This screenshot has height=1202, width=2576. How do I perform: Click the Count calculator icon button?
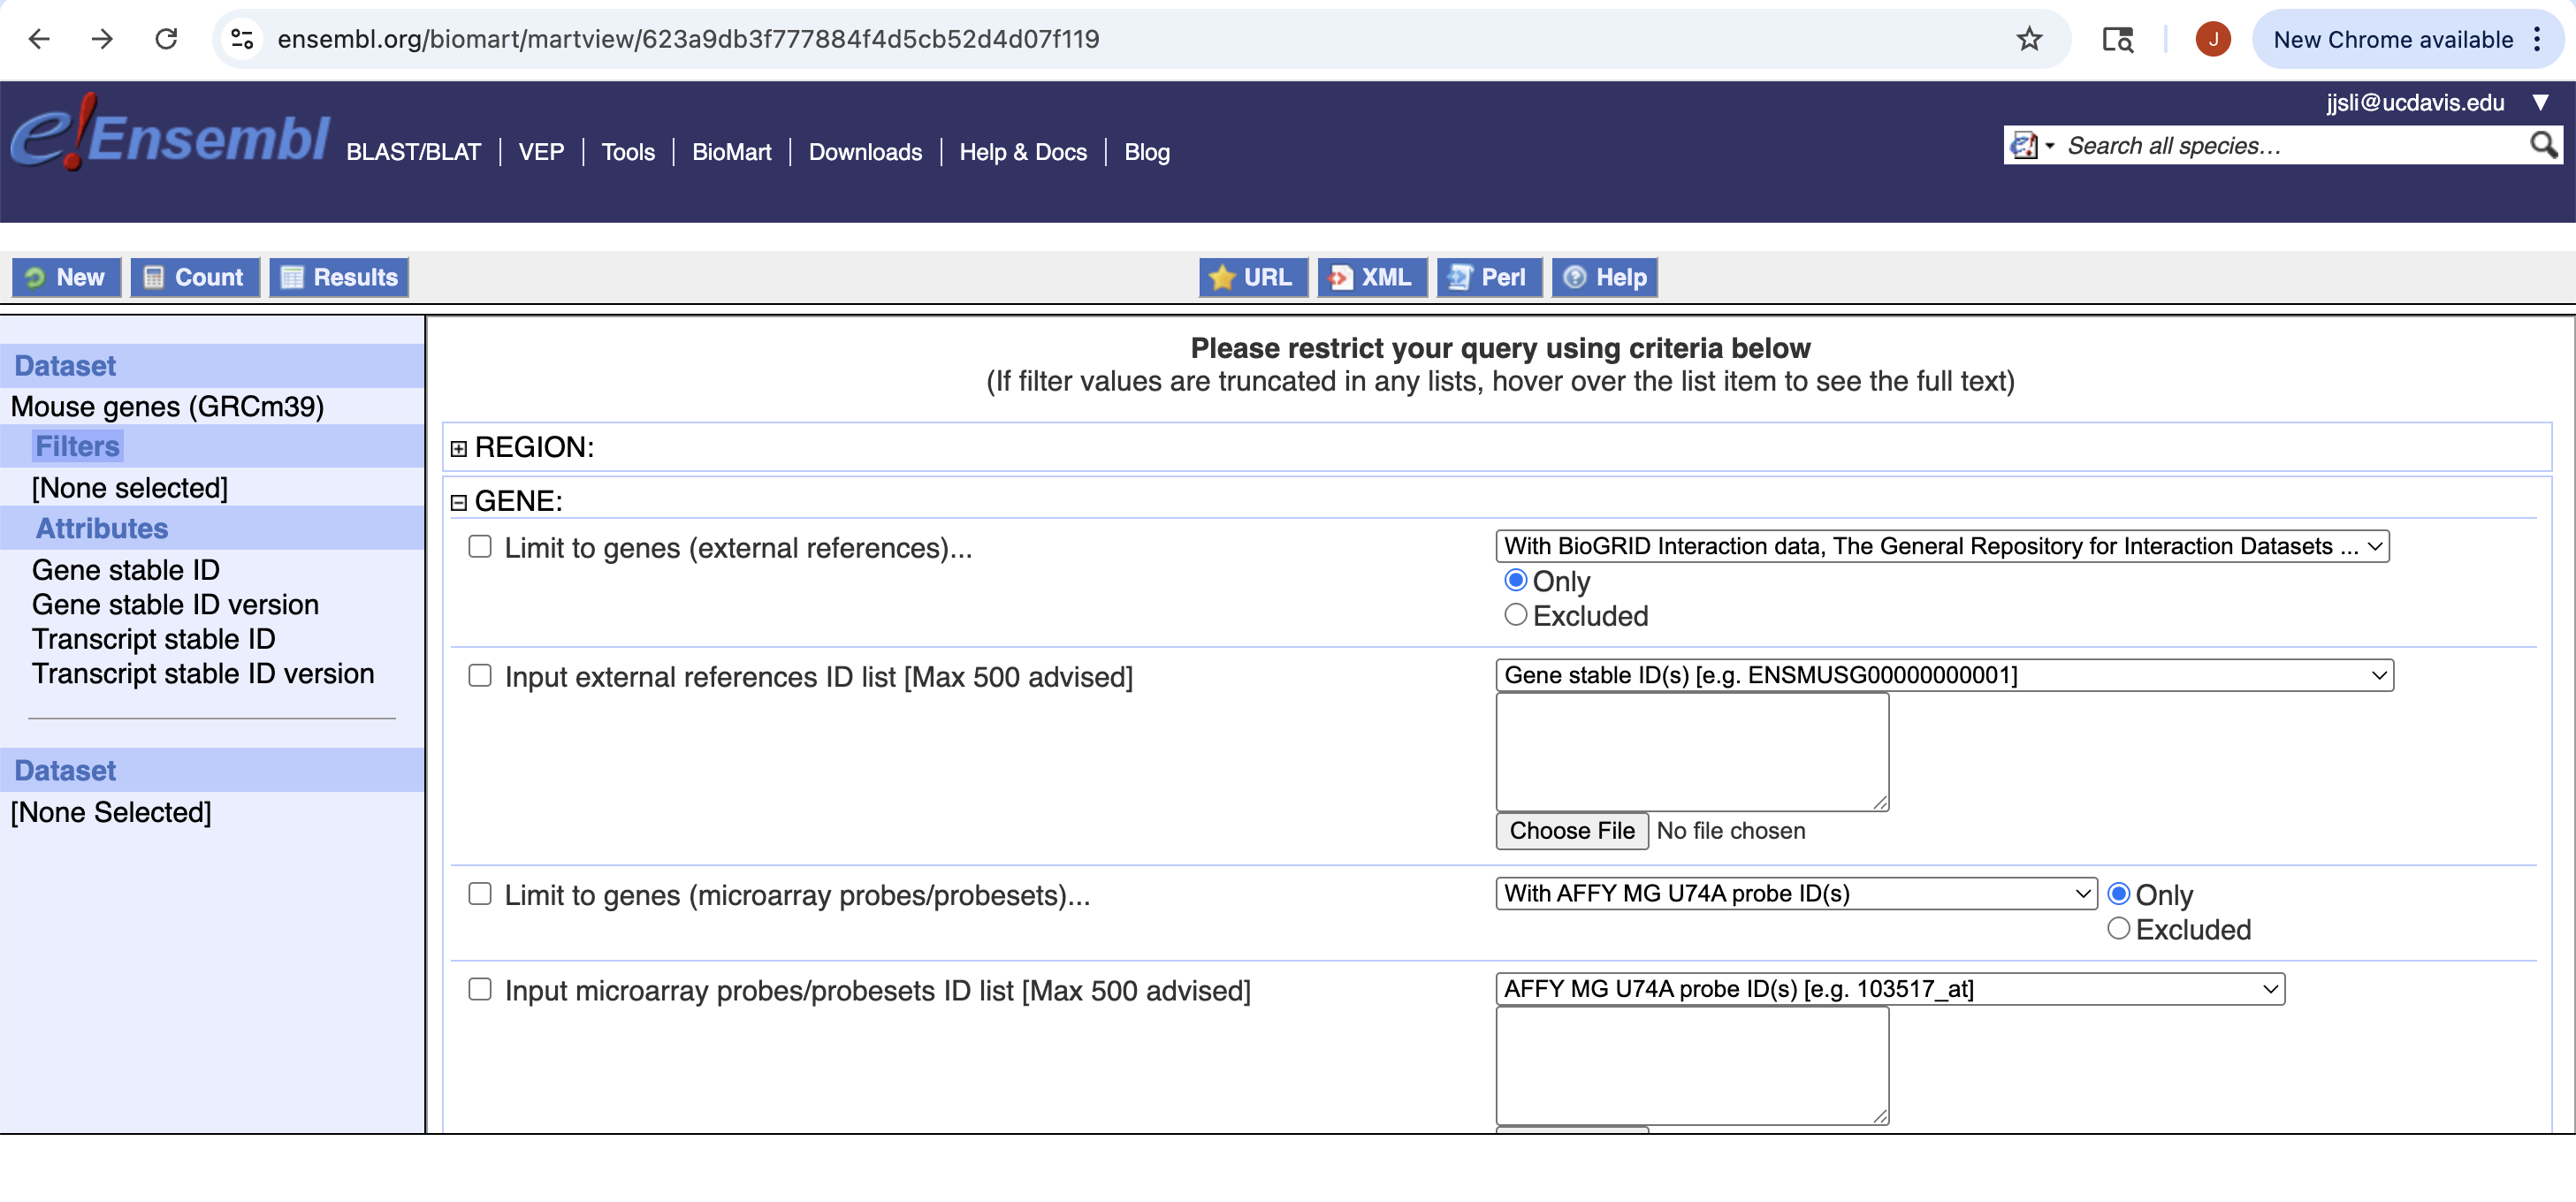[x=195, y=277]
